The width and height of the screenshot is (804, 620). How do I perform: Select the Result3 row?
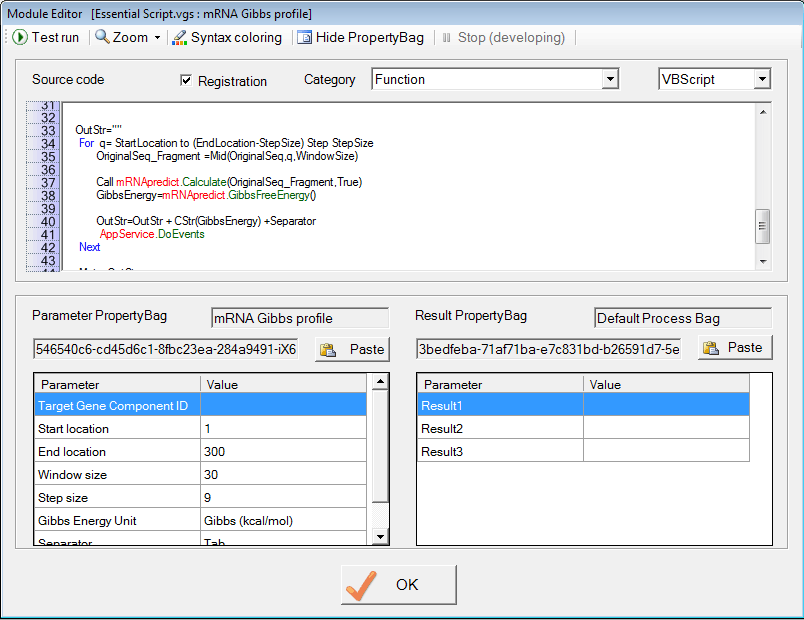coord(584,451)
